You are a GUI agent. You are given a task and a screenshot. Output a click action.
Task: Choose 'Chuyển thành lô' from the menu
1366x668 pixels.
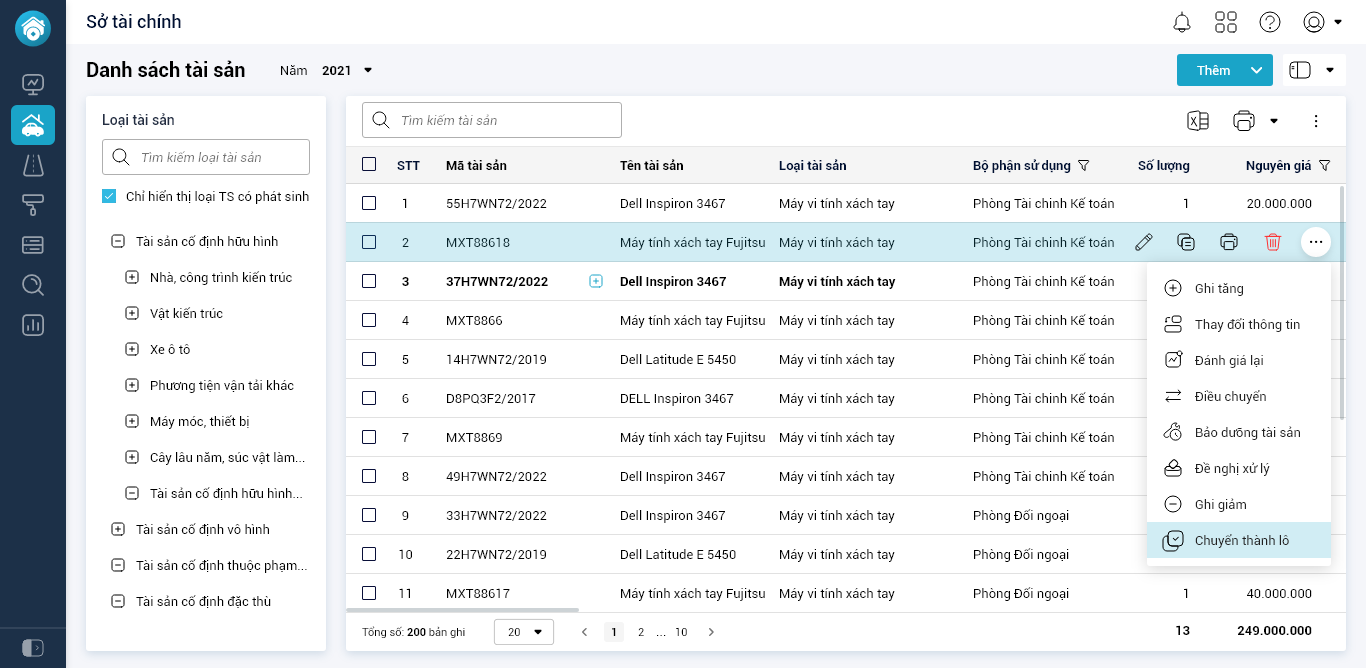[x=1240, y=540]
